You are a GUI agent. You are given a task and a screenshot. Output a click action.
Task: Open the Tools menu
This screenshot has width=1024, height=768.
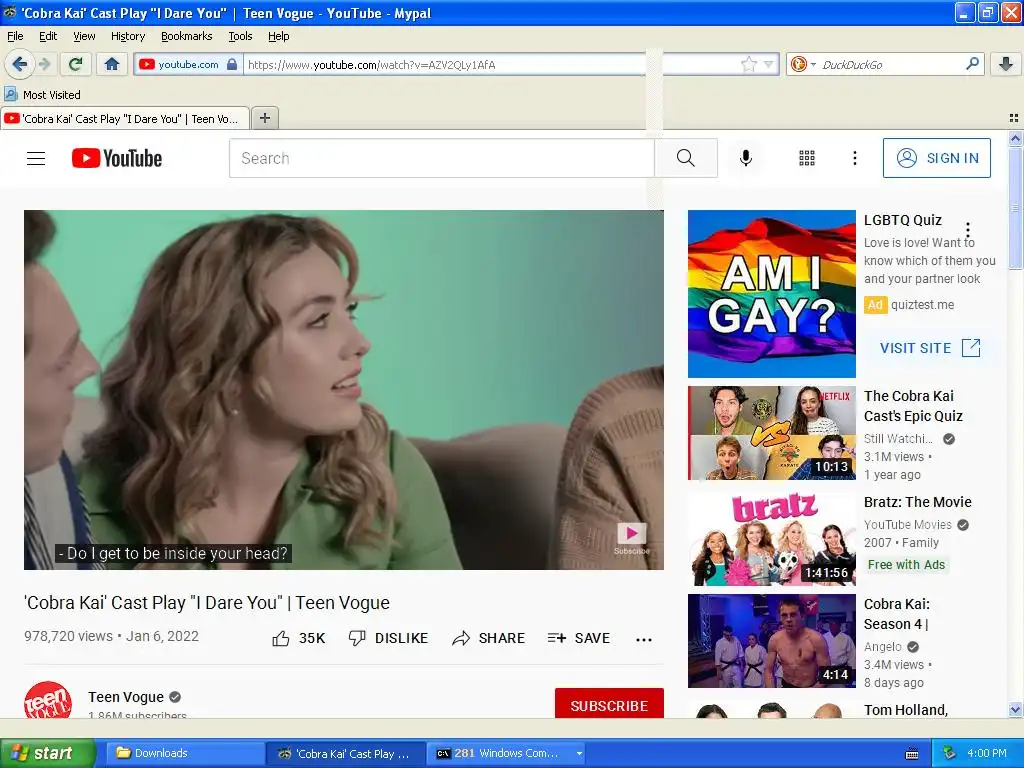[240, 36]
